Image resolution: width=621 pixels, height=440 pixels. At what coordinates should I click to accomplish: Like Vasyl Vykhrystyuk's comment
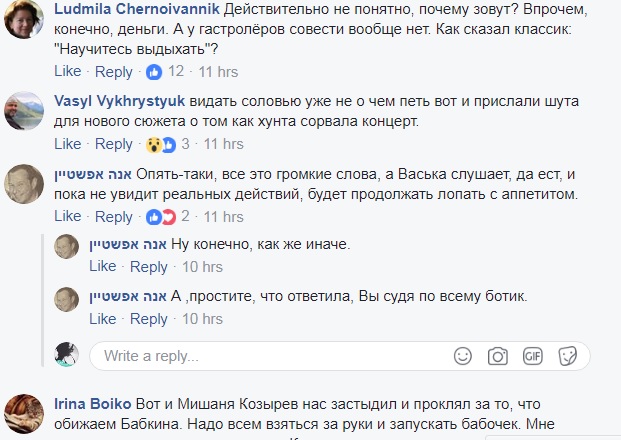pos(67,144)
